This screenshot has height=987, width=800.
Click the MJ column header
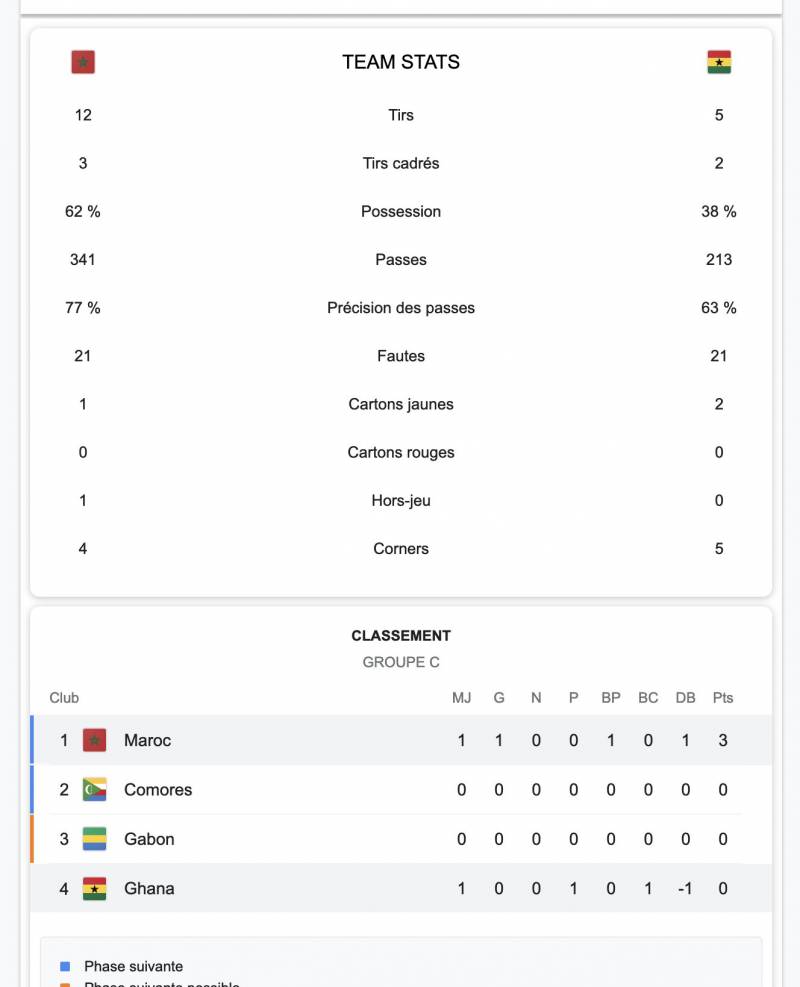tap(461, 697)
